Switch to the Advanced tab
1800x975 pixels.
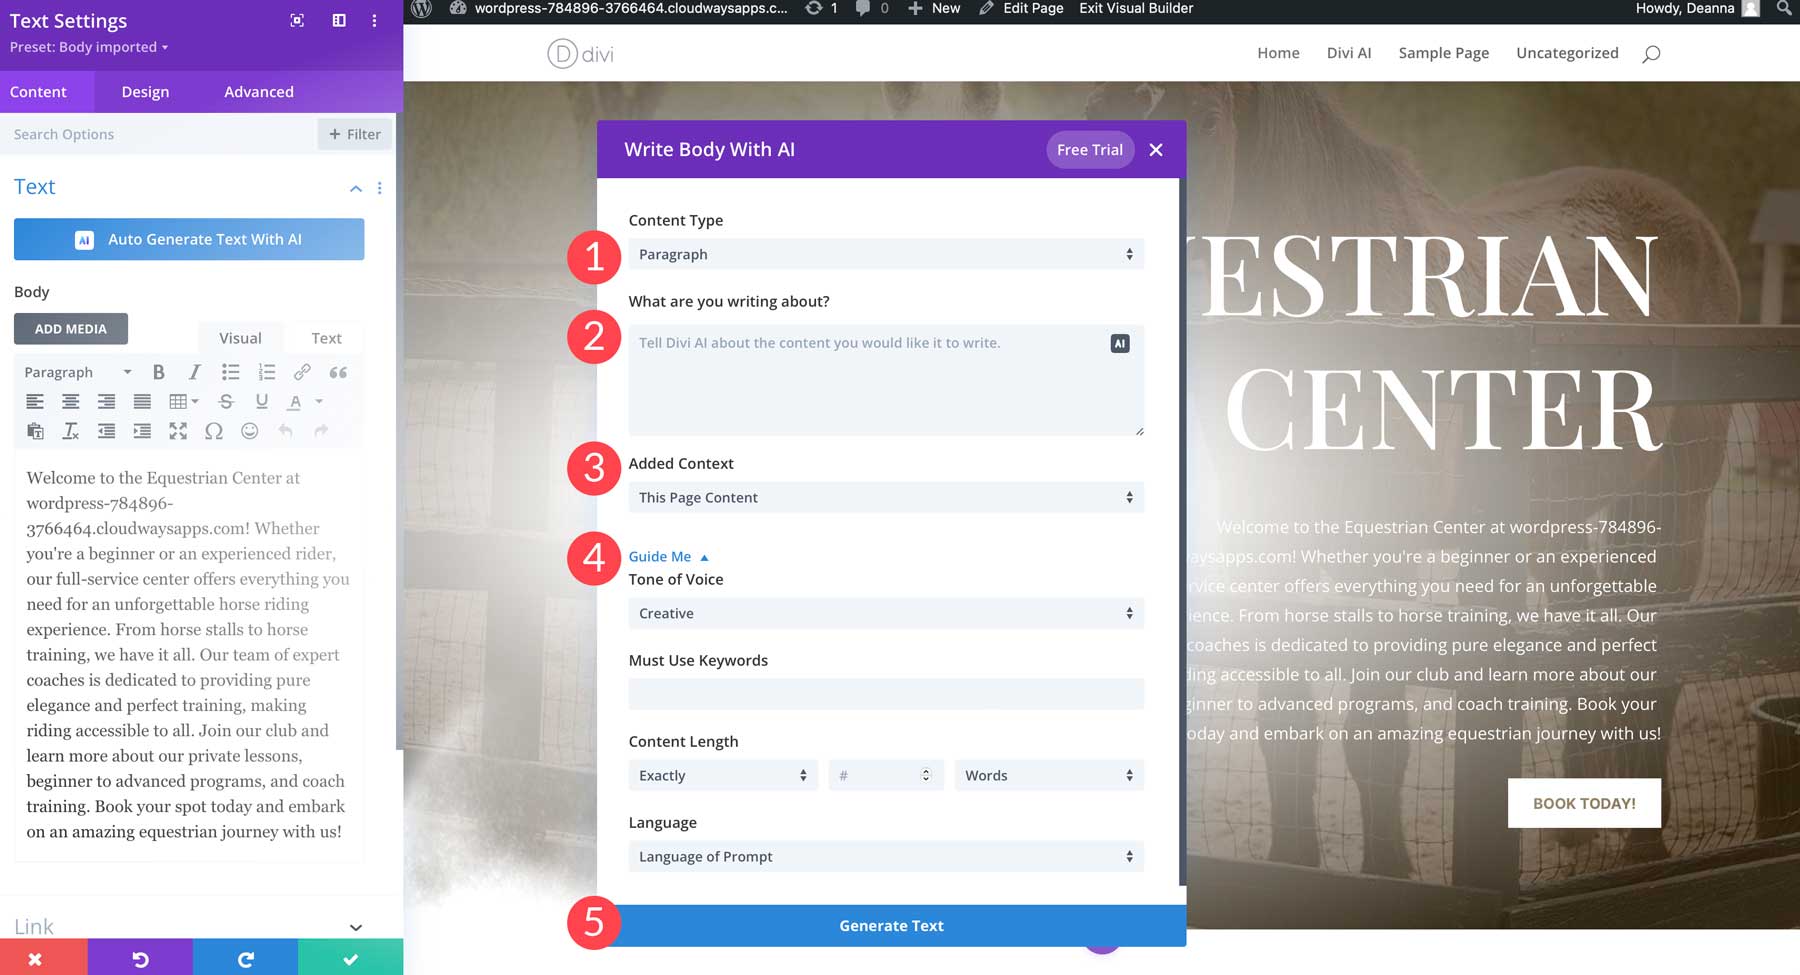[258, 92]
